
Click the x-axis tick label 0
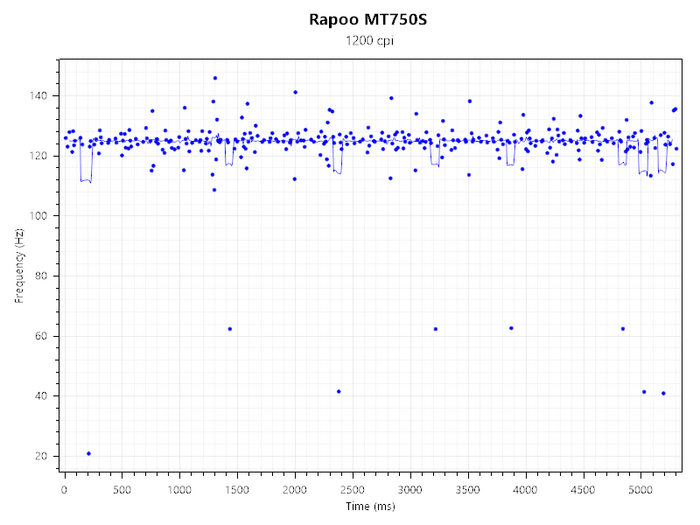pos(65,490)
